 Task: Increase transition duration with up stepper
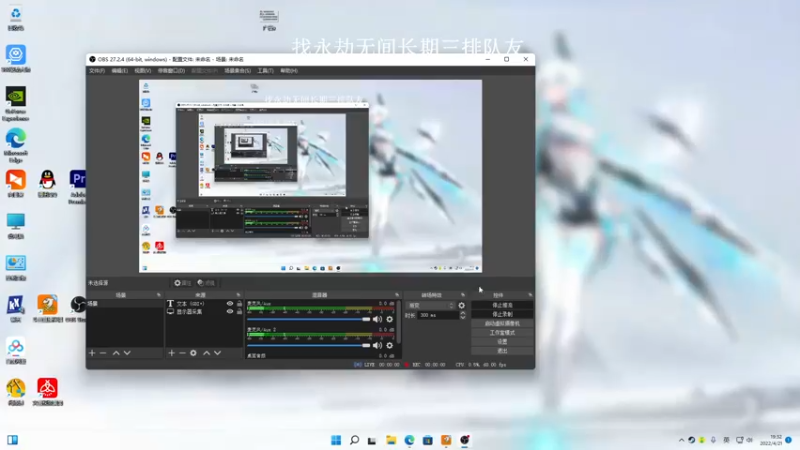tap(463, 313)
